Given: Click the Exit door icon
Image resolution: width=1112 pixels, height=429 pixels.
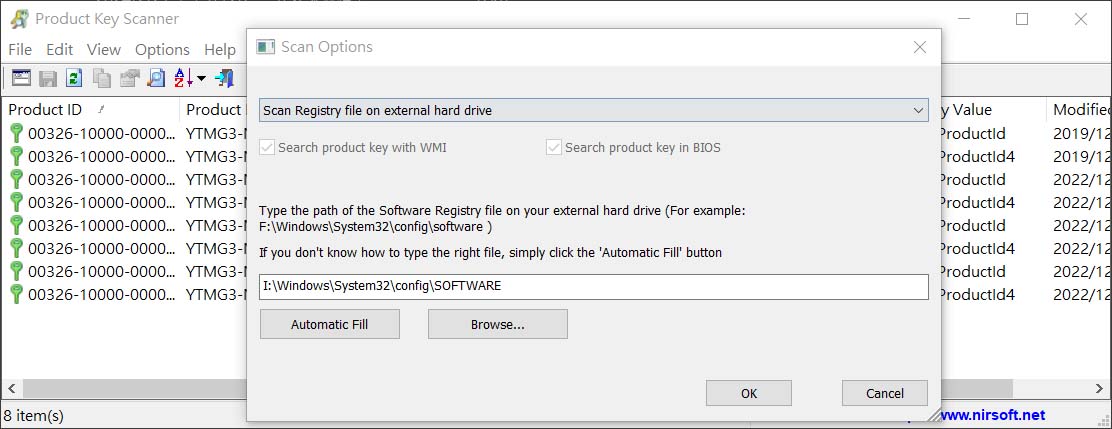Looking at the screenshot, I should [x=224, y=78].
